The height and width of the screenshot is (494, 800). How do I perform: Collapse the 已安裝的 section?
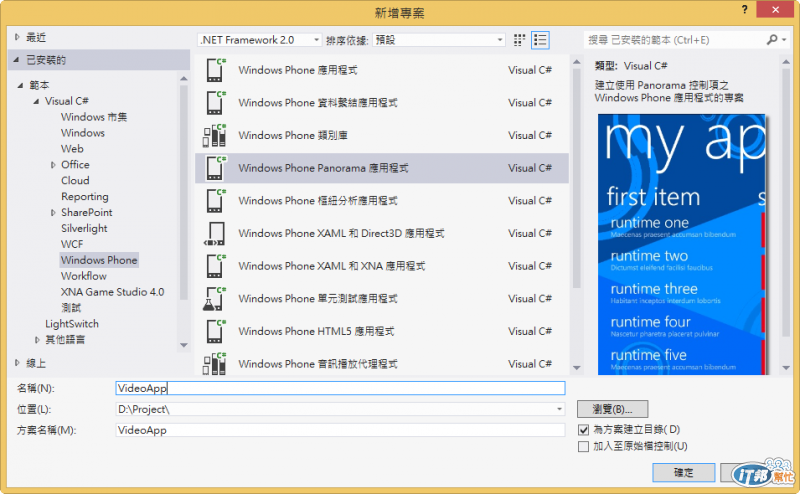pos(17,60)
